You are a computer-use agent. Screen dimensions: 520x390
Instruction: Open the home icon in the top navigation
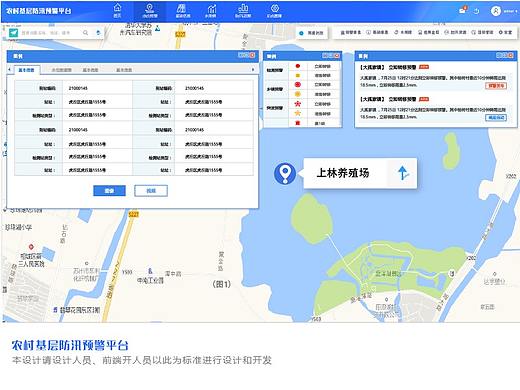click(117, 11)
